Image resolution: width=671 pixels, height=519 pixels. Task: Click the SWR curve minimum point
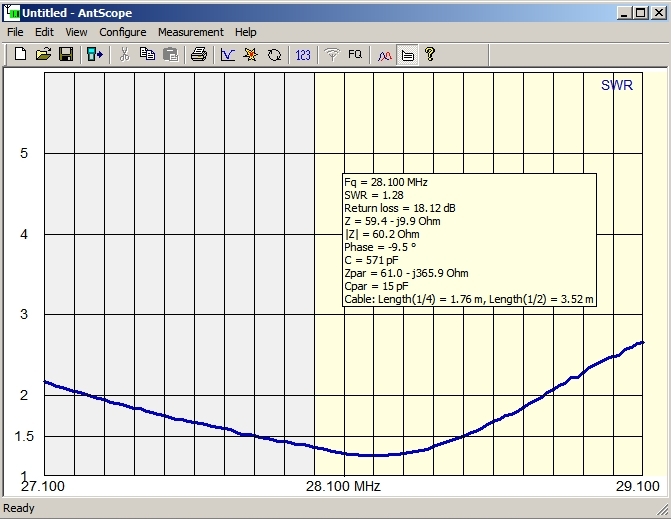click(x=372, y=455)
